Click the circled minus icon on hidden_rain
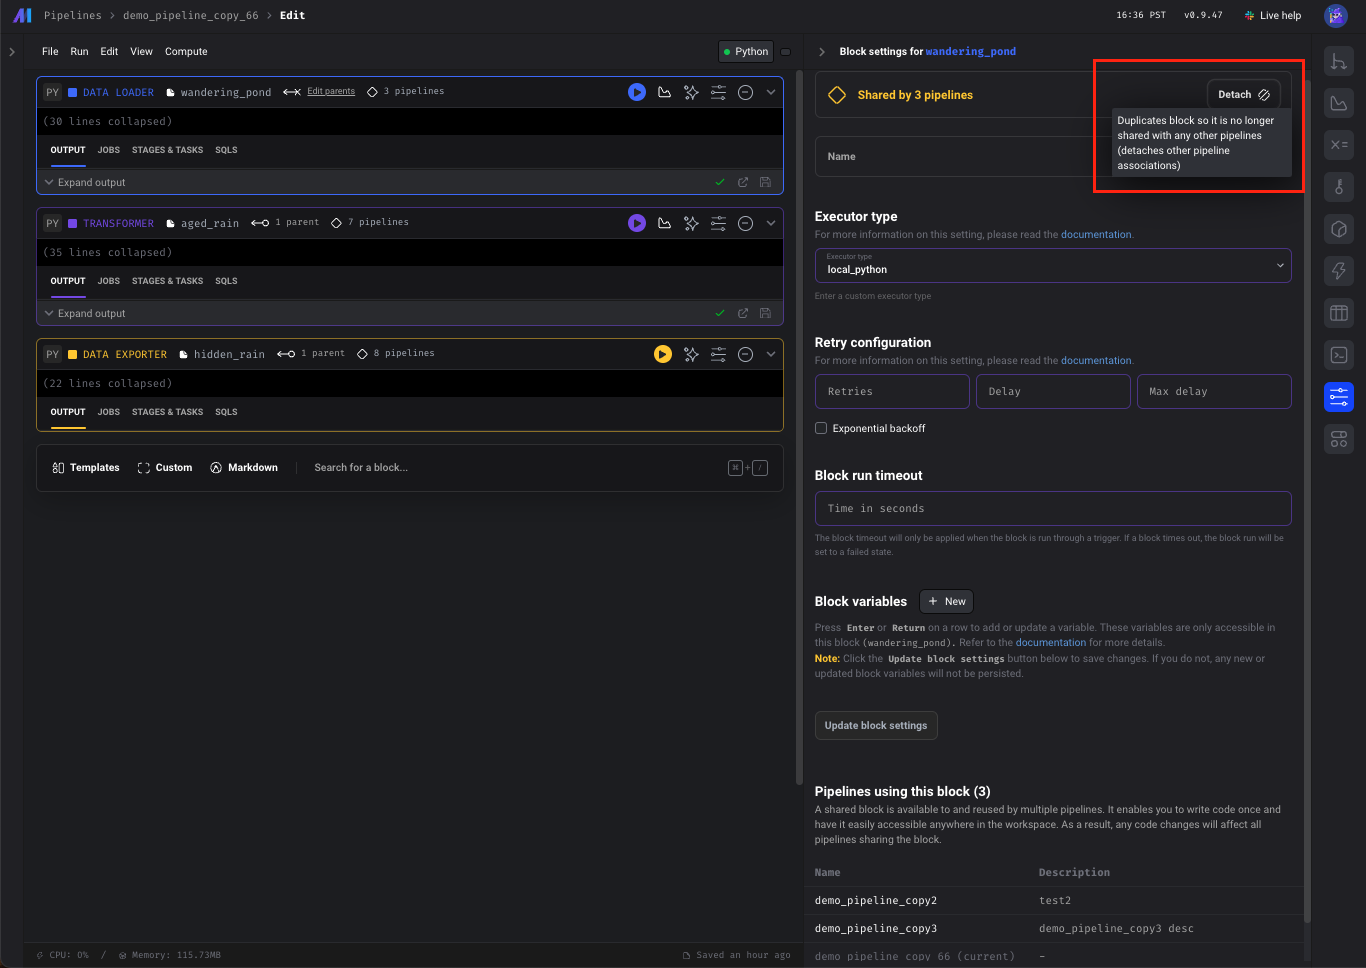1366x968 pixels. [745, 354]
